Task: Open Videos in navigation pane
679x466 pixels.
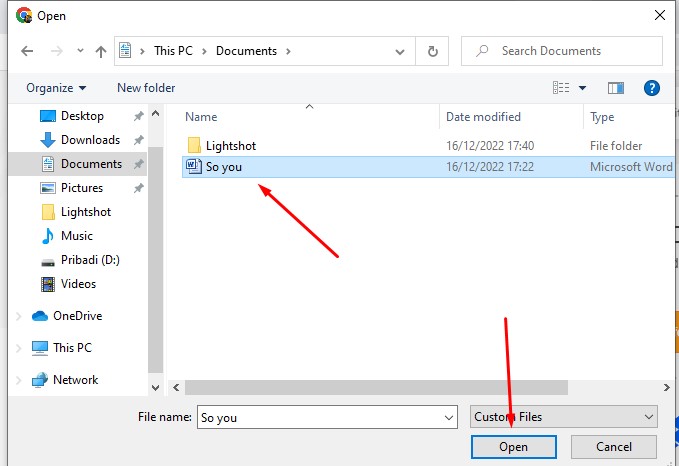Action: click(78, 284)
